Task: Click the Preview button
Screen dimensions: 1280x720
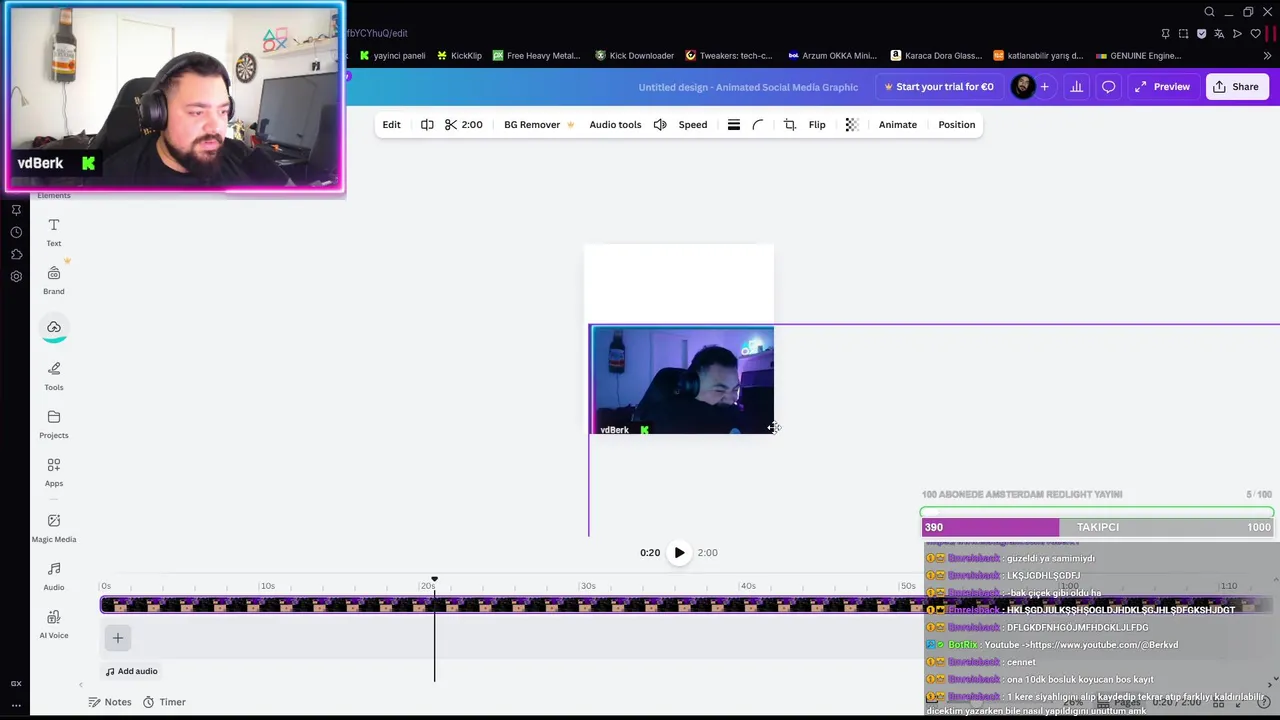Action: click(x=1162, y=87)
